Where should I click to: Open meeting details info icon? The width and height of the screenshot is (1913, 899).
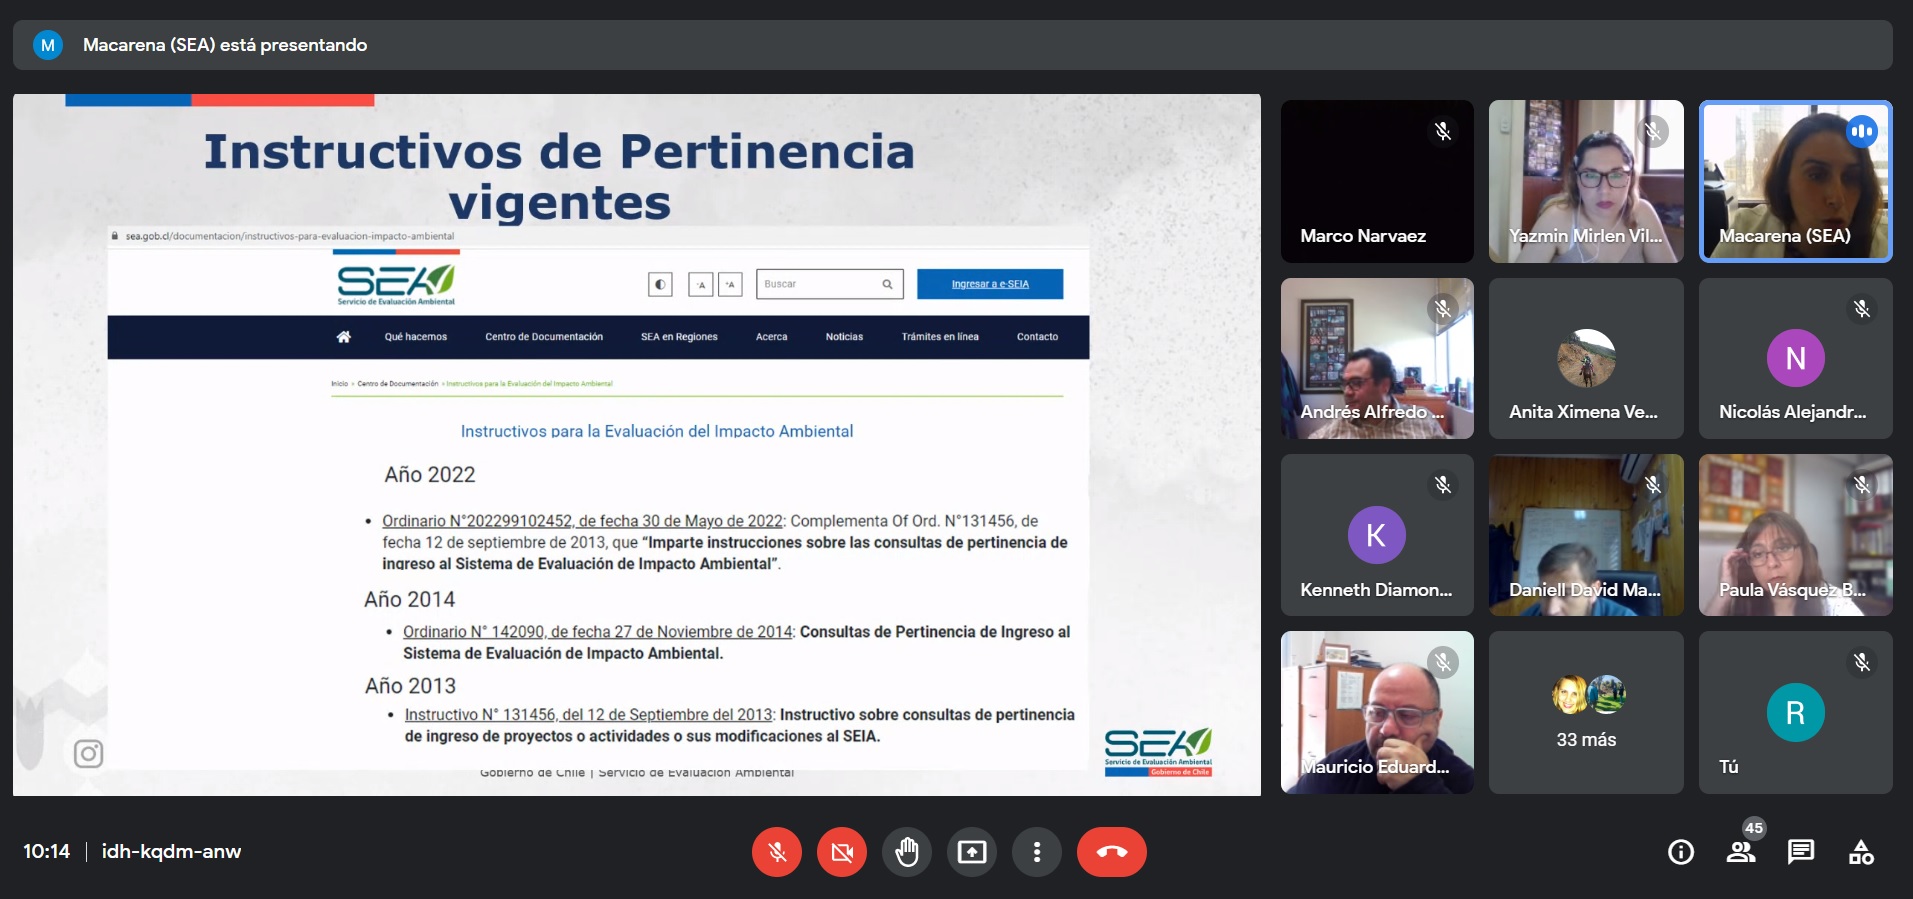[x=1681, y=852]
